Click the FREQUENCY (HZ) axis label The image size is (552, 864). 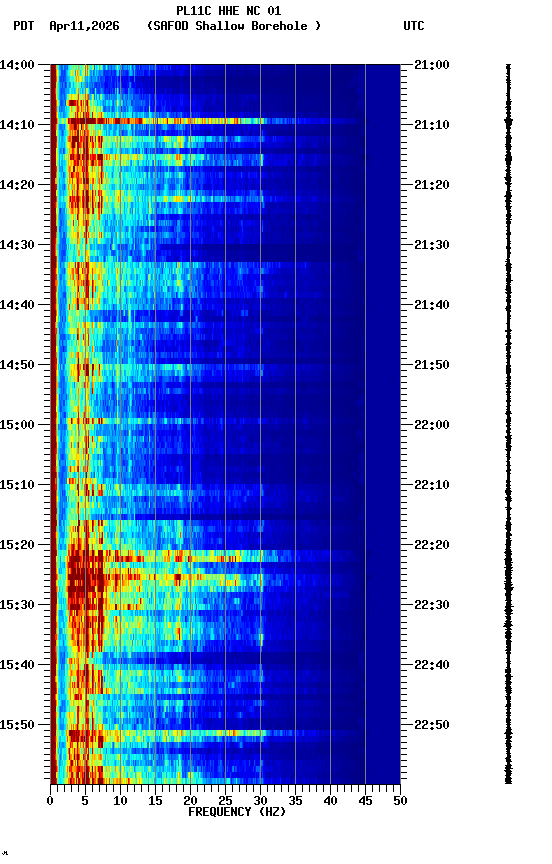point(237,812)
